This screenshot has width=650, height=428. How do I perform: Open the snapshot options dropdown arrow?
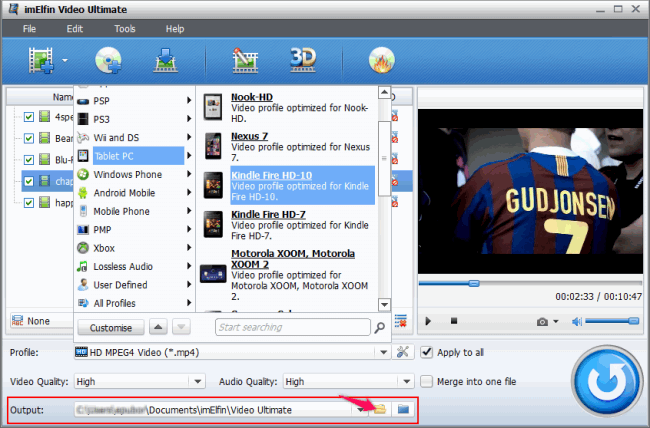click(x=556, y=321)
